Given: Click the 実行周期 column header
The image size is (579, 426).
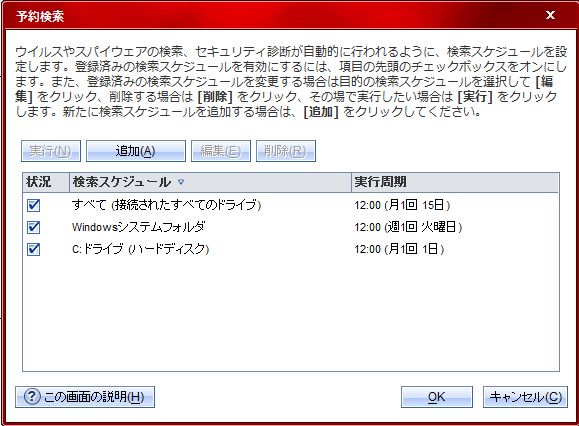Looking at the screenshot, I should (x=455, y=182).
